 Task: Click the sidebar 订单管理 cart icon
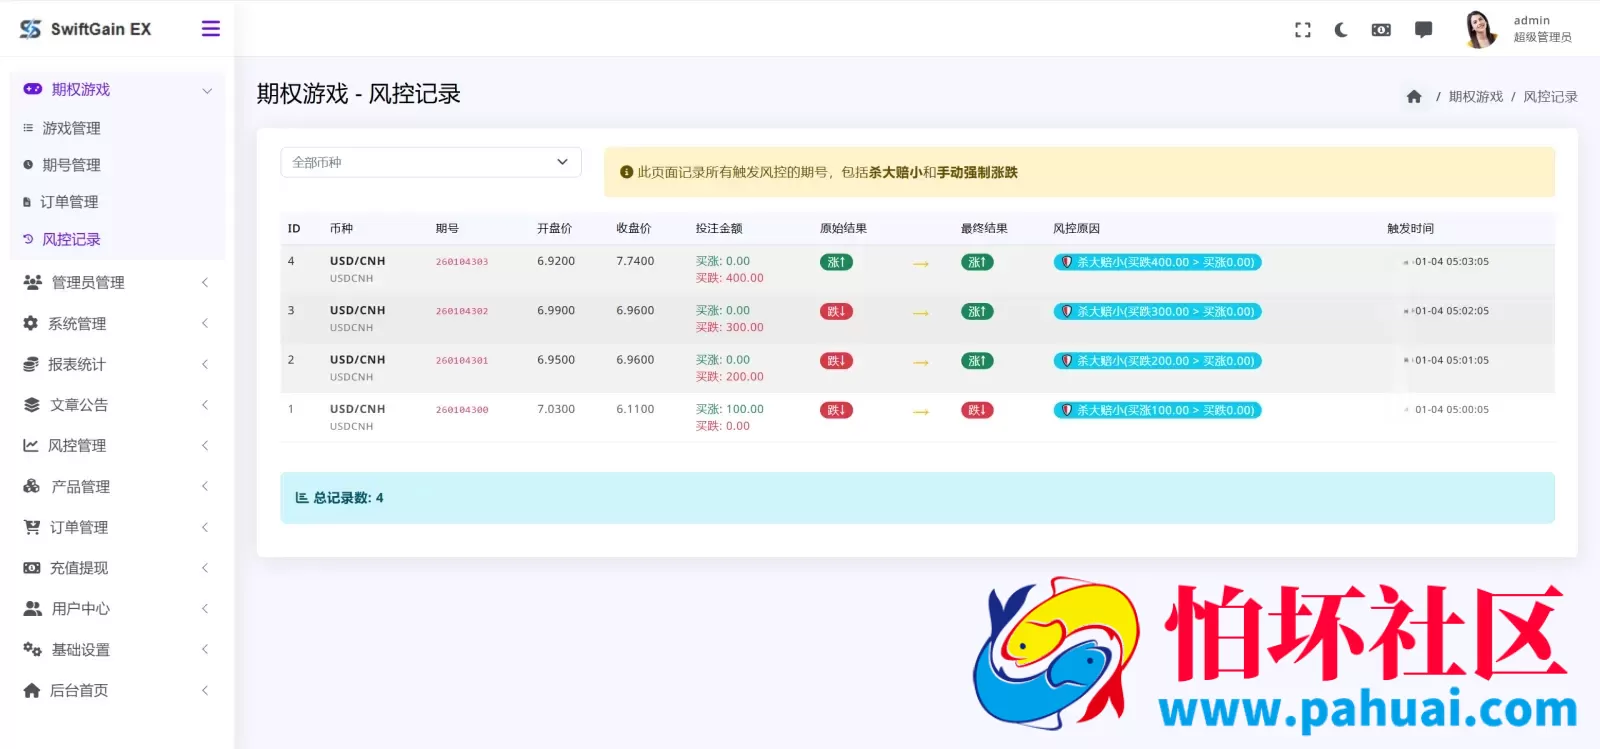32,527
